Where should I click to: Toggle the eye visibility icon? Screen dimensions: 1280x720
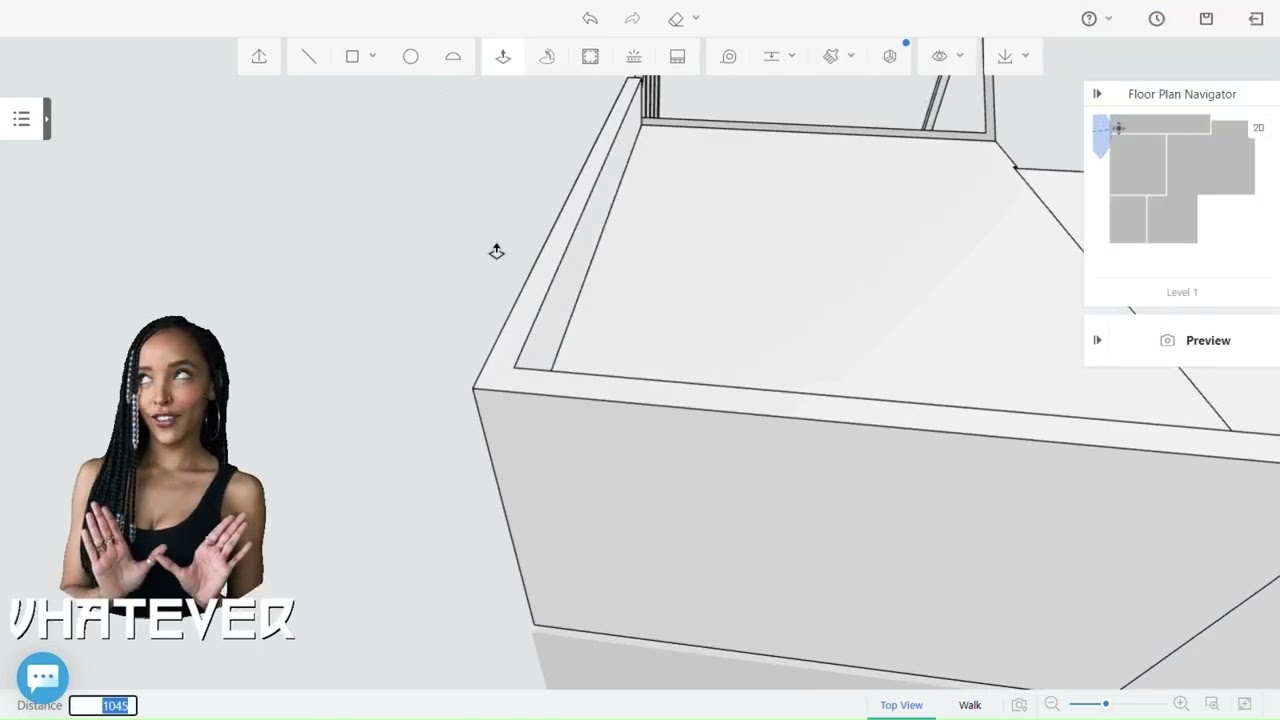pyautogui.click(x=939, y=57)
